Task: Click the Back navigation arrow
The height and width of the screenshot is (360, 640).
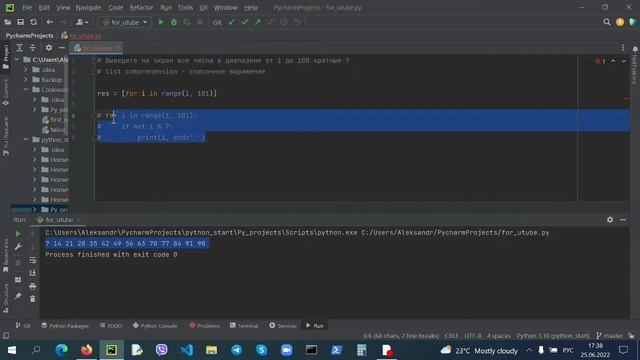Action: coord(49,22)
